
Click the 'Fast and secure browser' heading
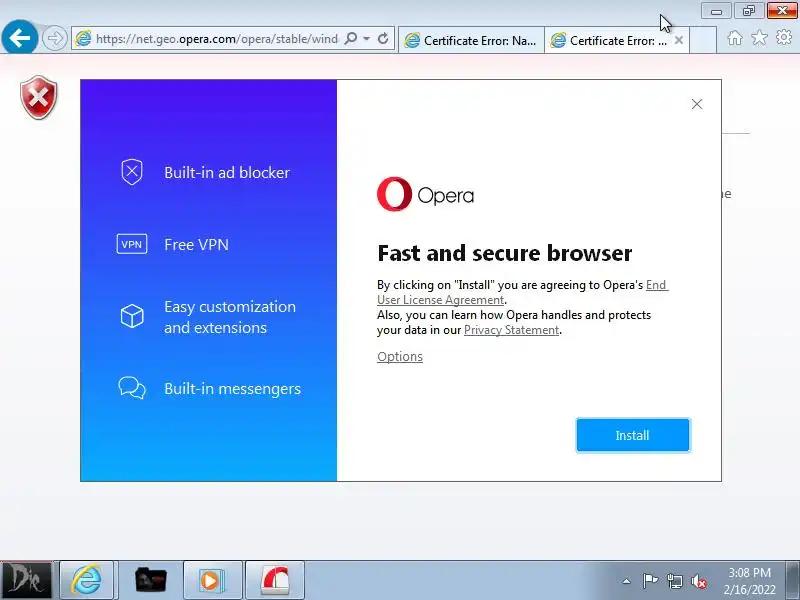[x=505, y=253]
